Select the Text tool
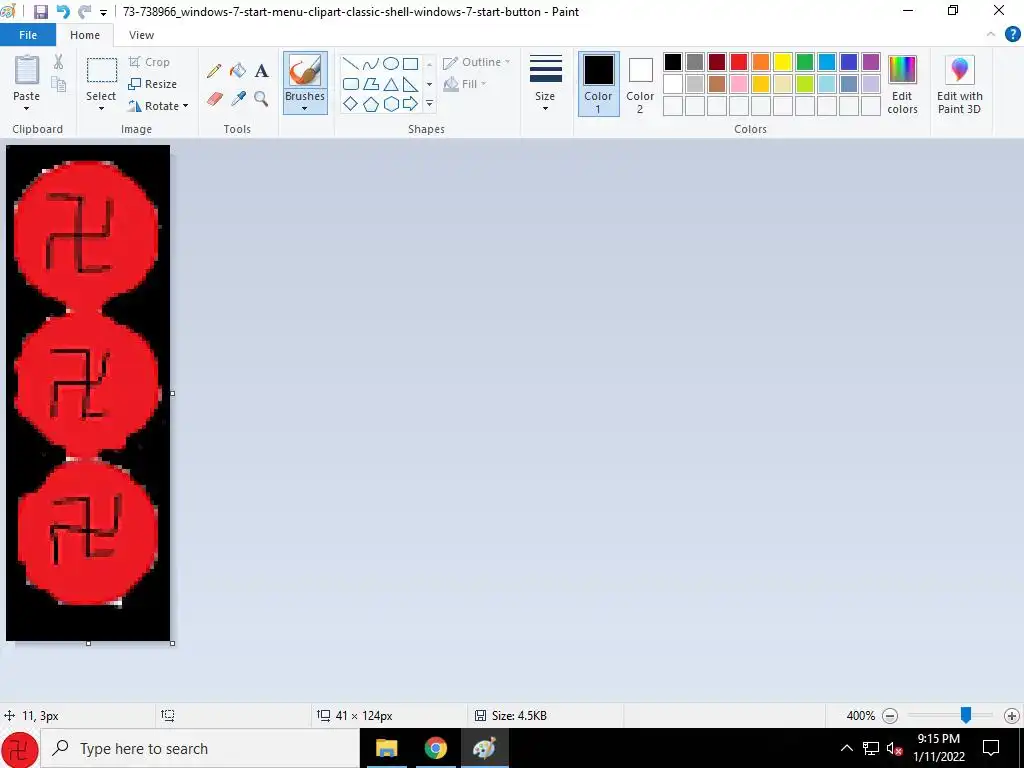The image size is (1024, 768). click(x=261, y=71)
